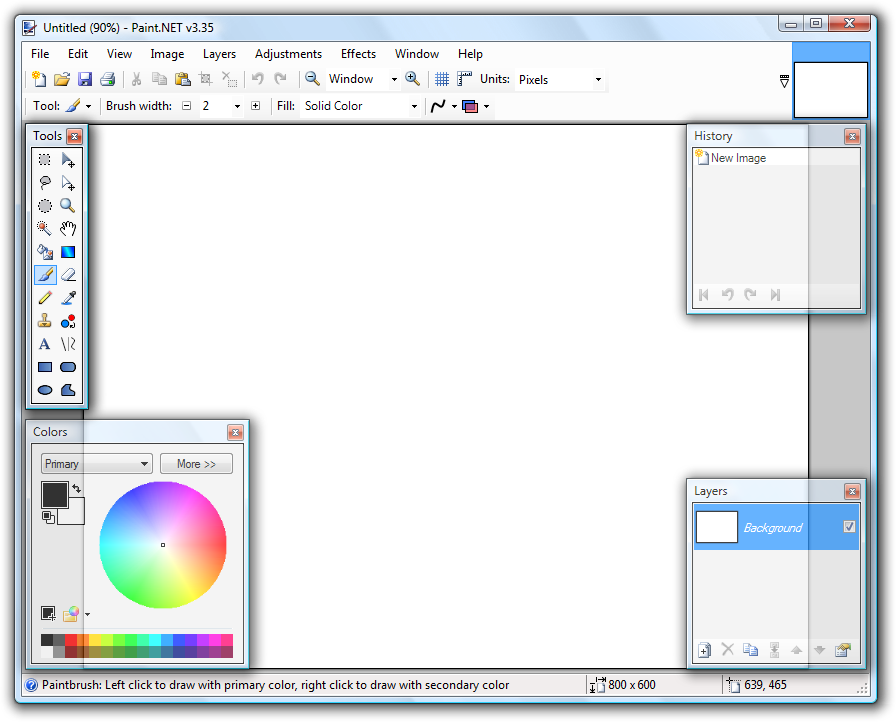Open the Fill style dropdown
This screenshot has width=896, height=722.
(414, 105)
